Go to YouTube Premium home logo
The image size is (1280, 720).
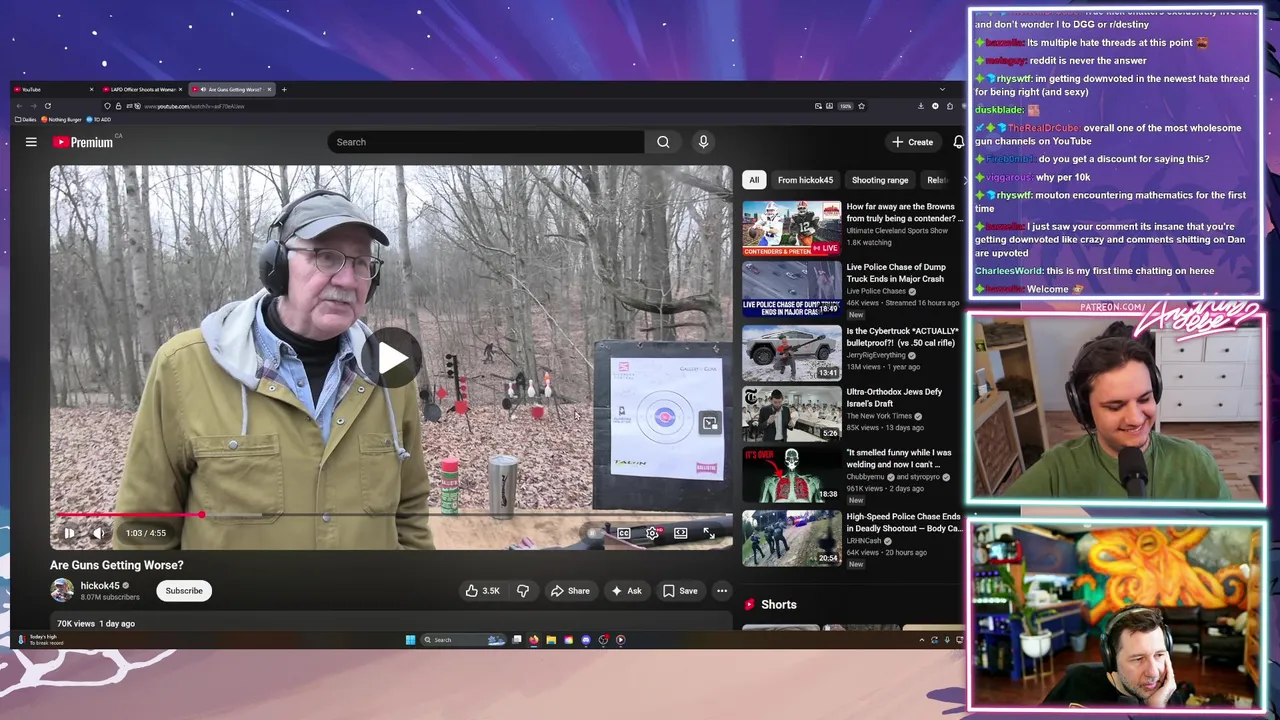pyautogui.click(x=85, y=142)
